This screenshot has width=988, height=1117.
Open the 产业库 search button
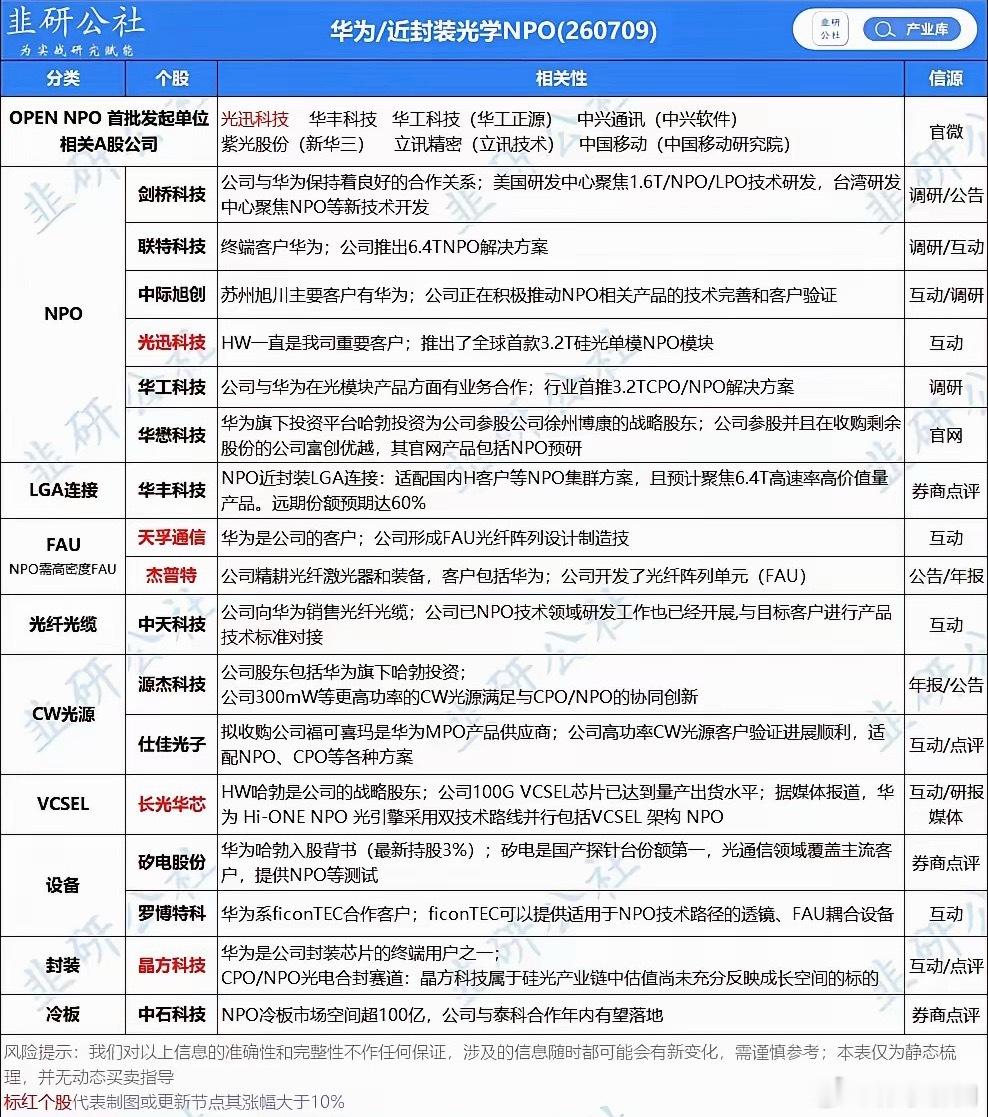[x=912, y=29]
